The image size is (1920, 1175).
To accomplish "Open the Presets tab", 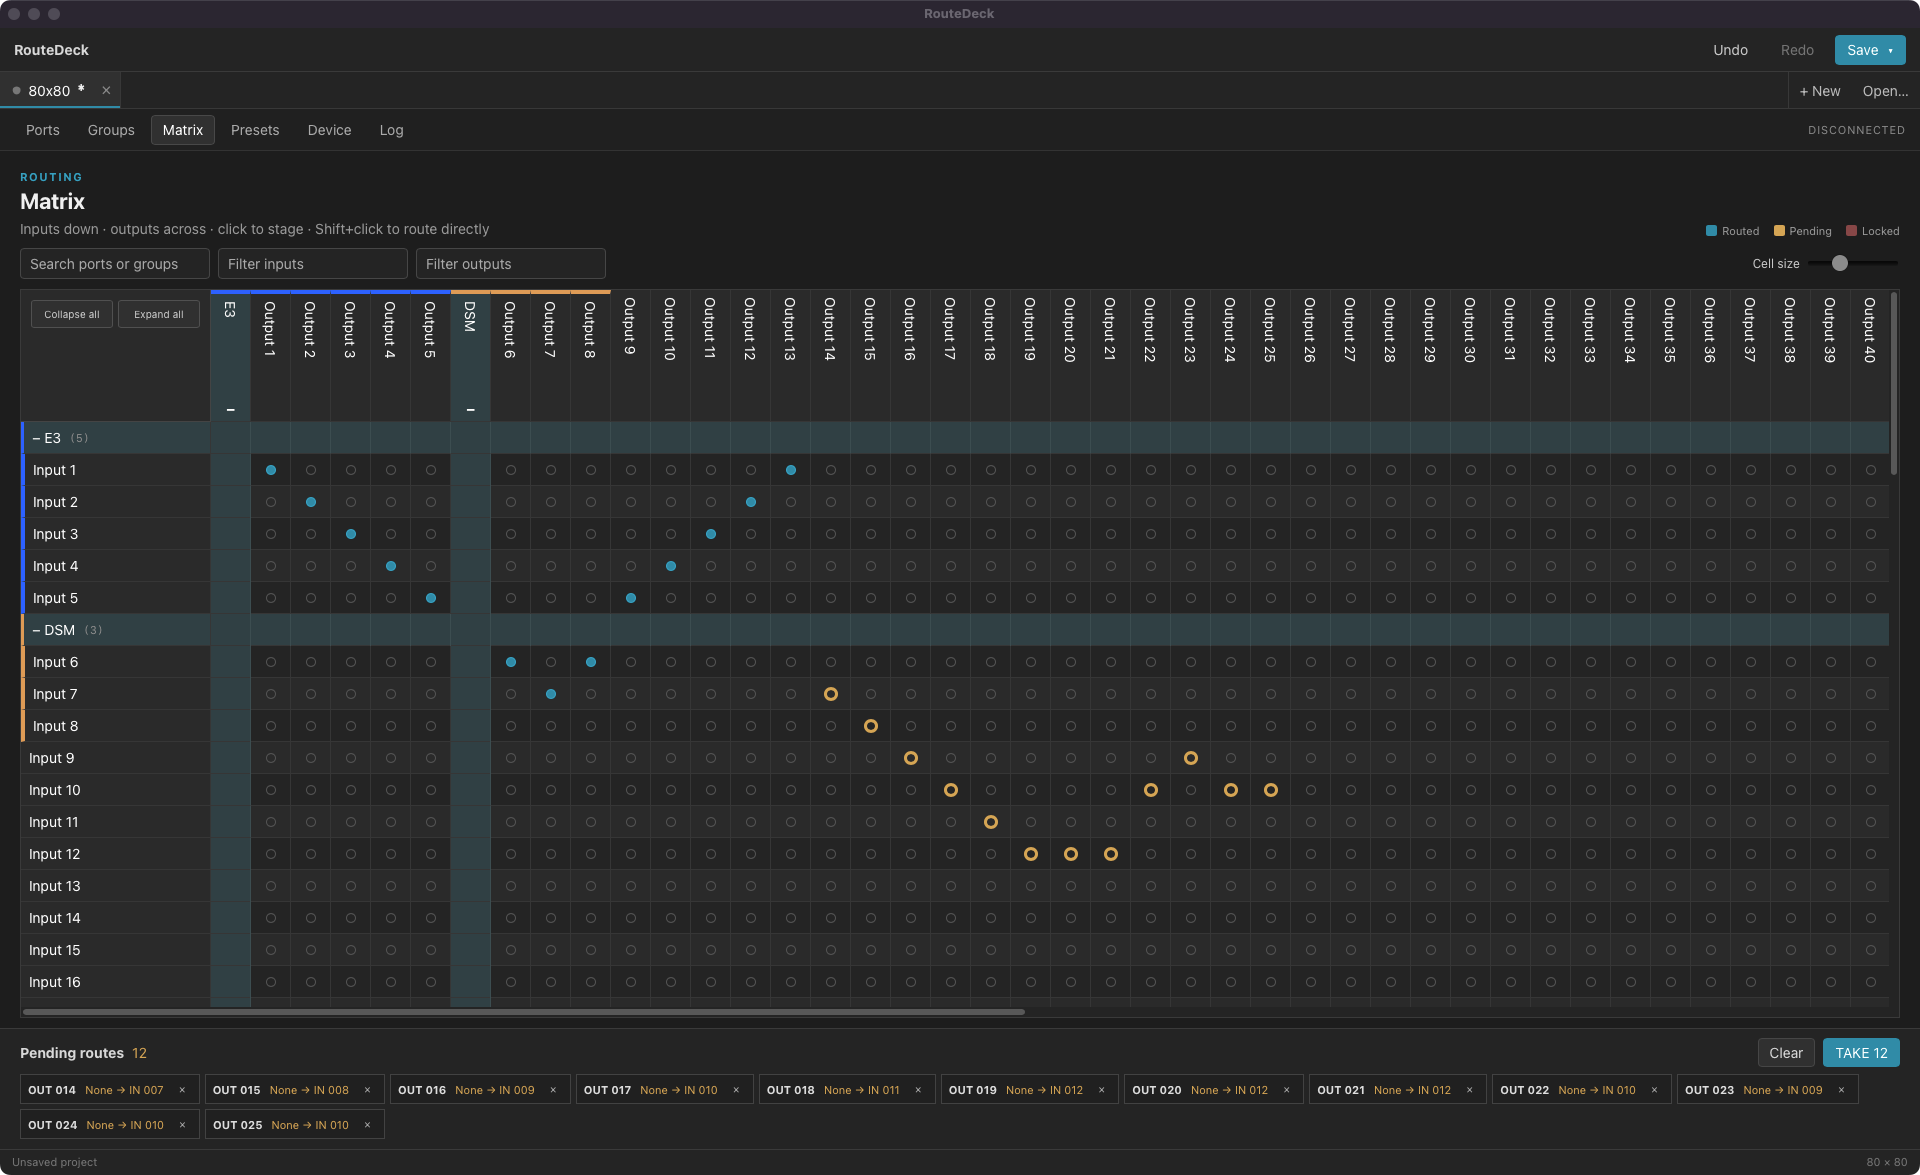I will coord(255,130).
